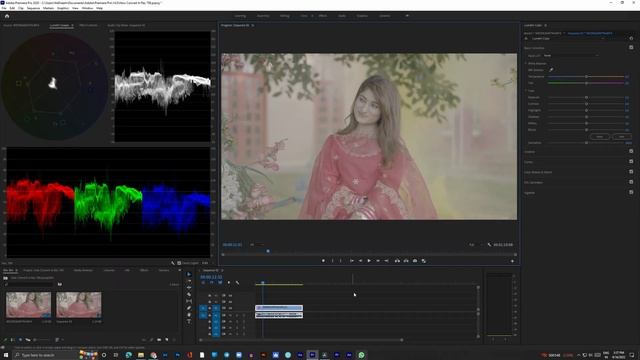
Task: Adjust the Tint slider
Action: [586, 83]
